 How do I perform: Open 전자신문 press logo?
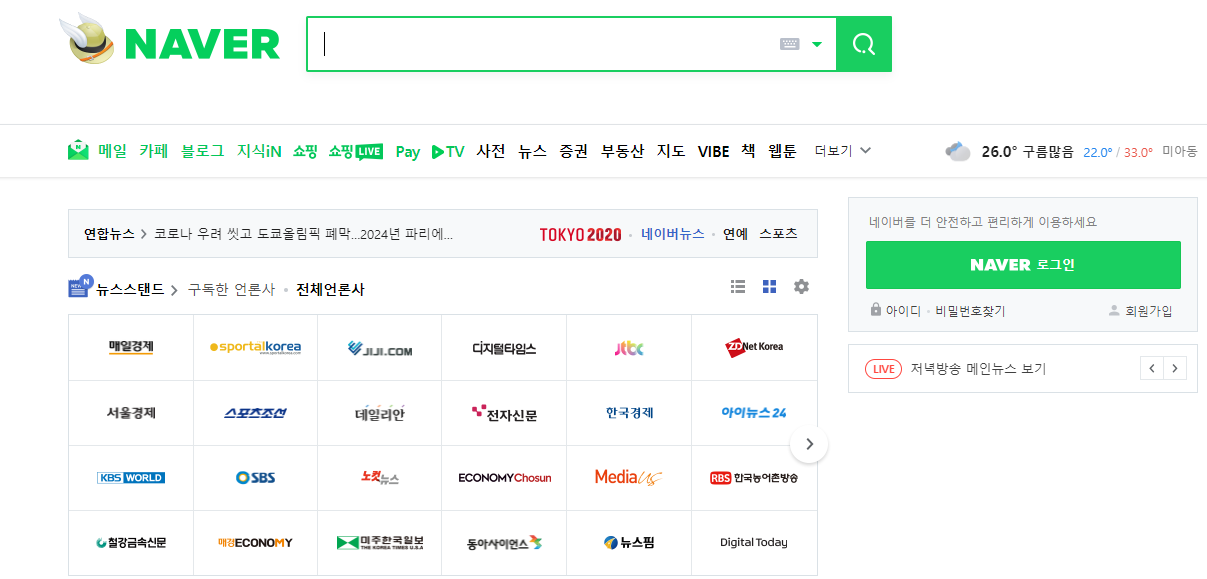click(504, 413)
